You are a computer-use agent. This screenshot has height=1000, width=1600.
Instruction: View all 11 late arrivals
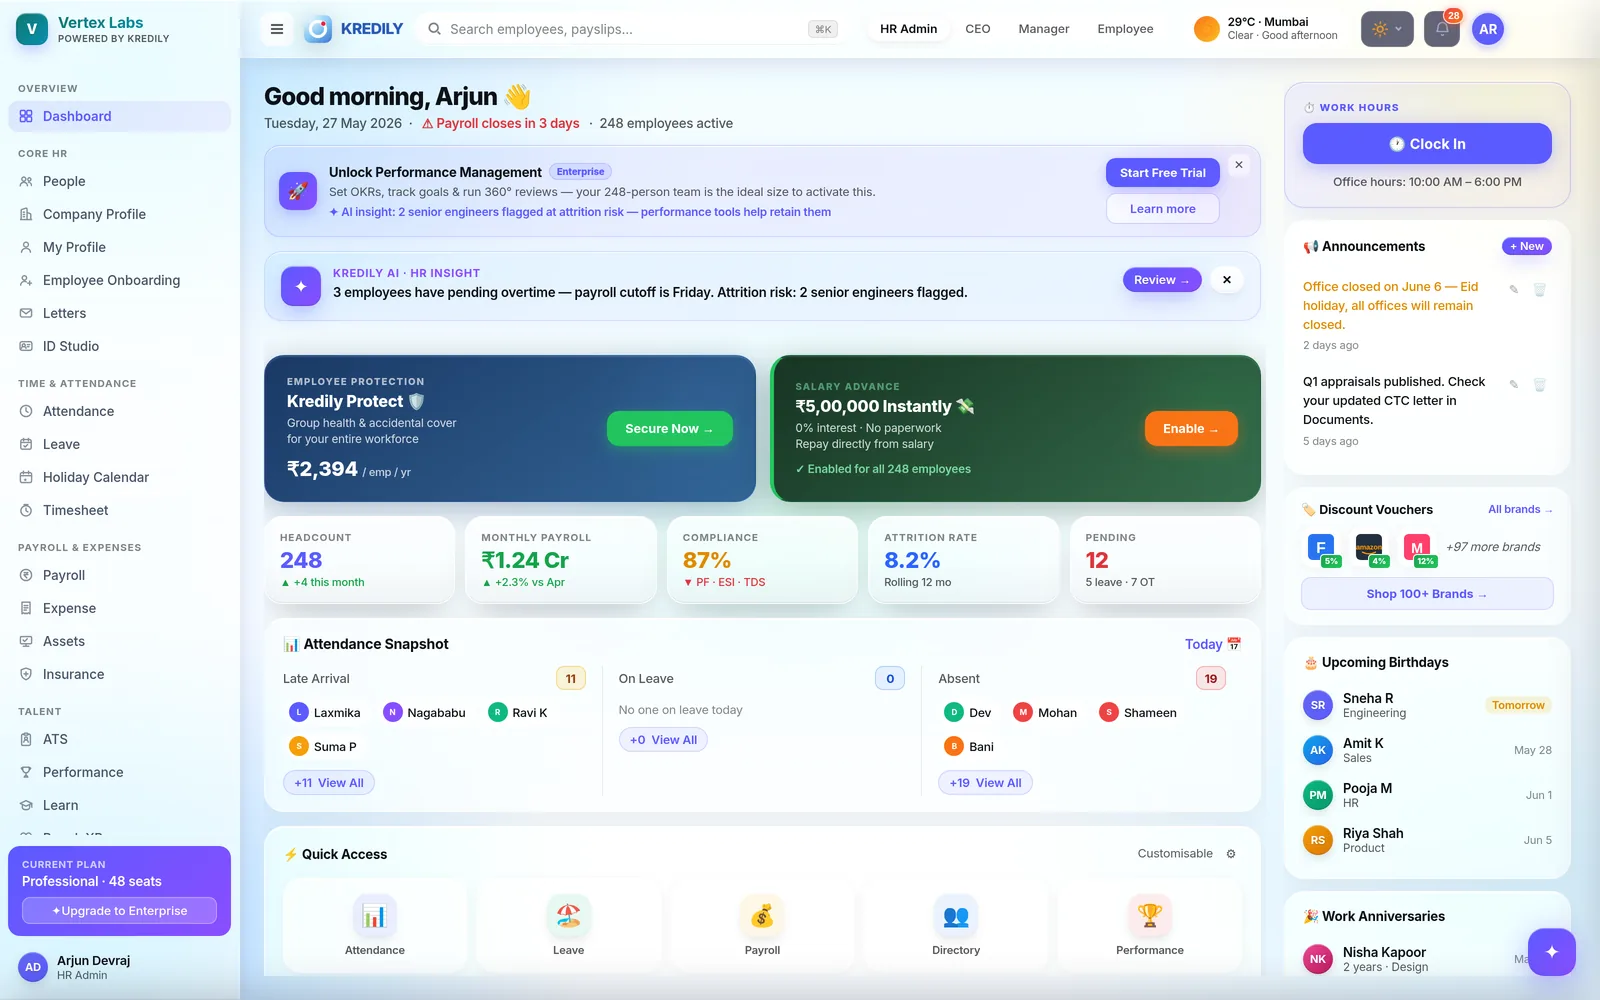pos(329,783)
